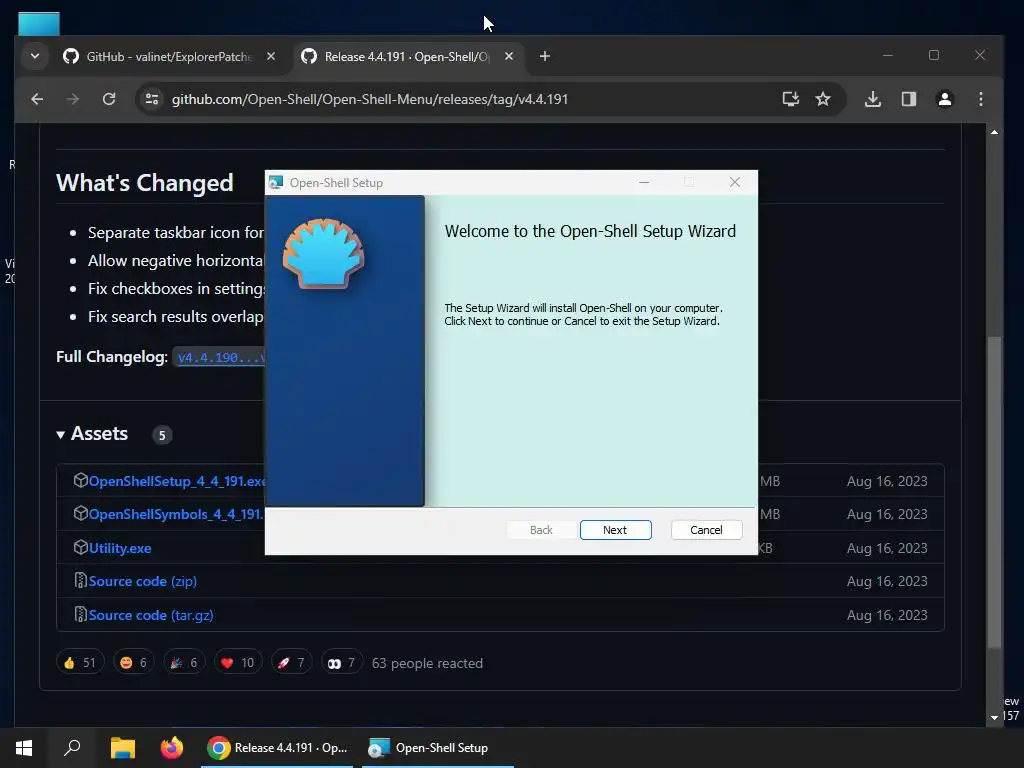This screenshot has width=1024, height=768.
Task: Open the tab search dropdown arrow
Action: click(35, 56)
